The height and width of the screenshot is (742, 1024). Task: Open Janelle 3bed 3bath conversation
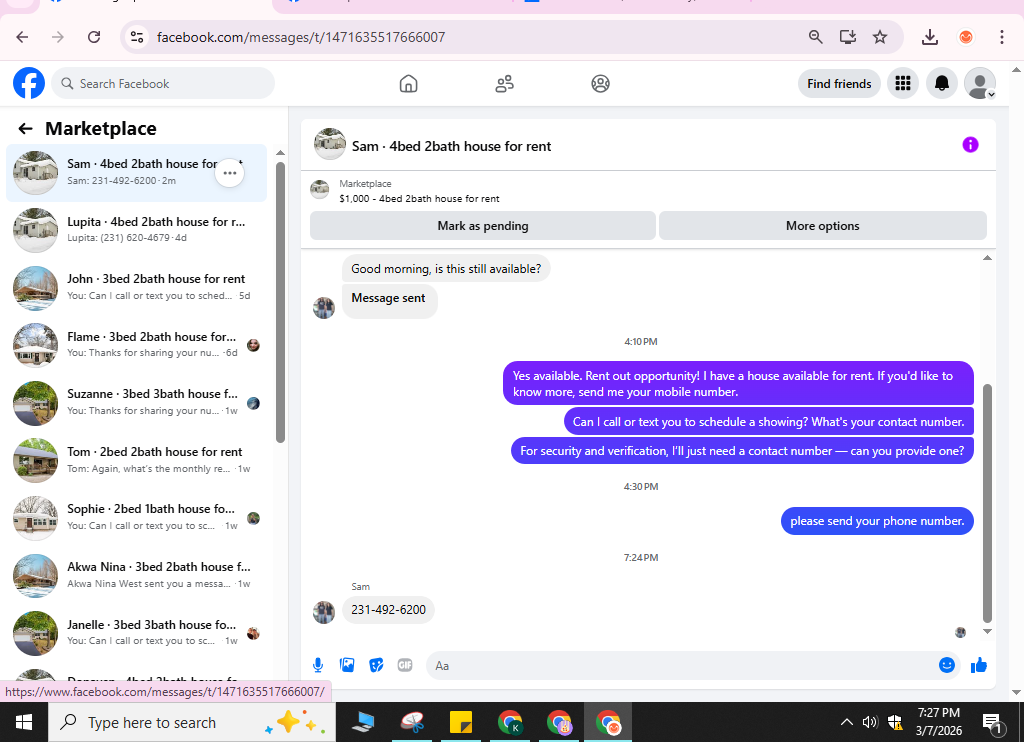coord(136,632)
